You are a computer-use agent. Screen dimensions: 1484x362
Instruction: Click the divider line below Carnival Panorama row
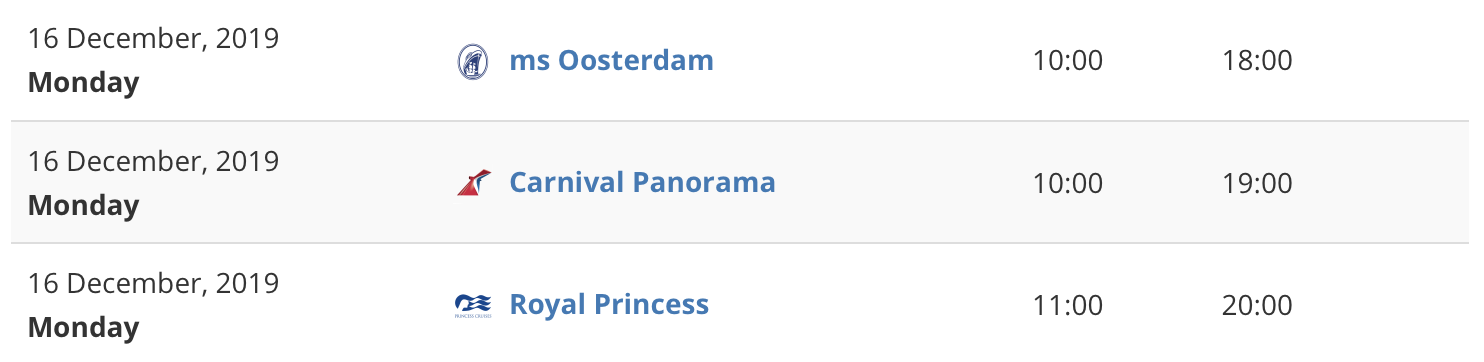[x=742, y=243]
